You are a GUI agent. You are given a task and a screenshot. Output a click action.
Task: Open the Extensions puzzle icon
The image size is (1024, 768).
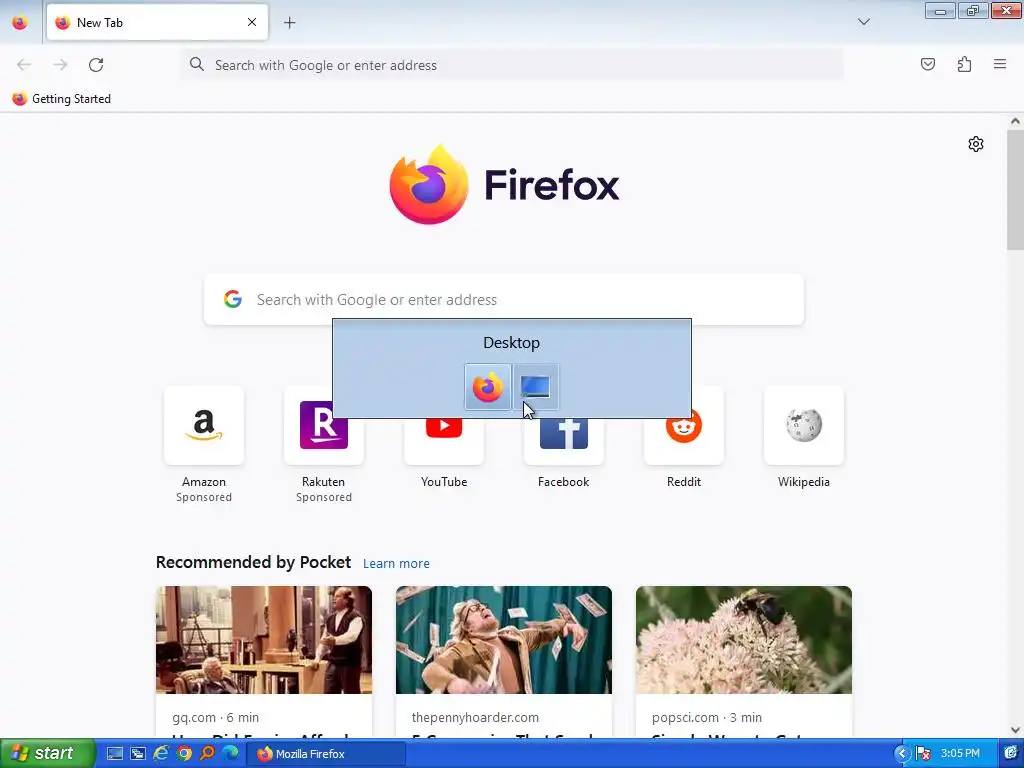[x=964, y=64]
